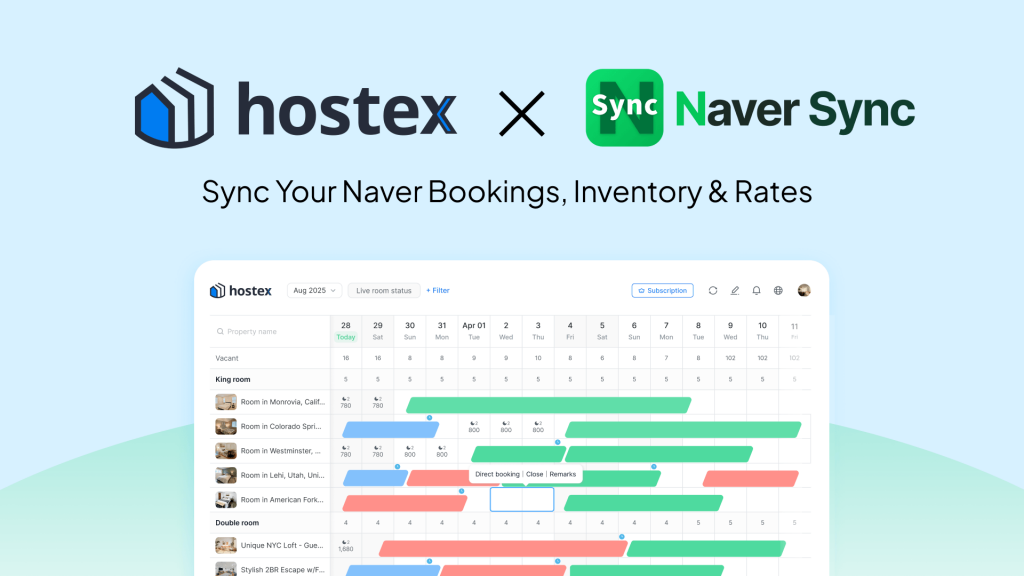This screenshot has width=1024, height=576.
Task: Select the Apr 01 Tue date column
Action: coord(474,331)
